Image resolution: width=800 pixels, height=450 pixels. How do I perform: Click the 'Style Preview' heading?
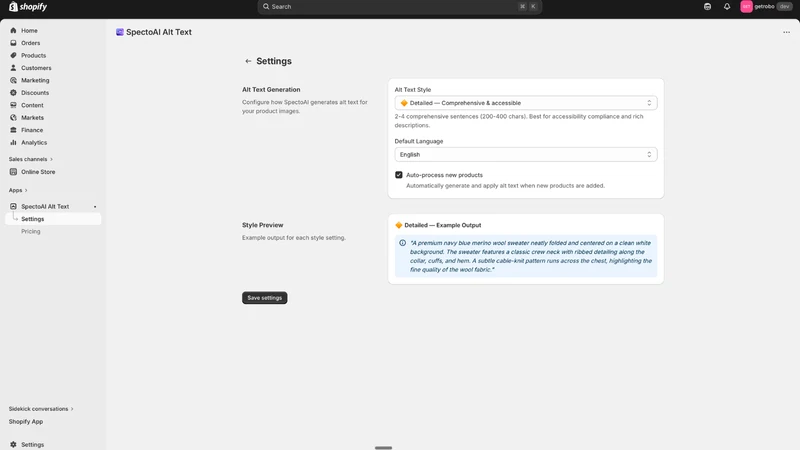[262, 225]
